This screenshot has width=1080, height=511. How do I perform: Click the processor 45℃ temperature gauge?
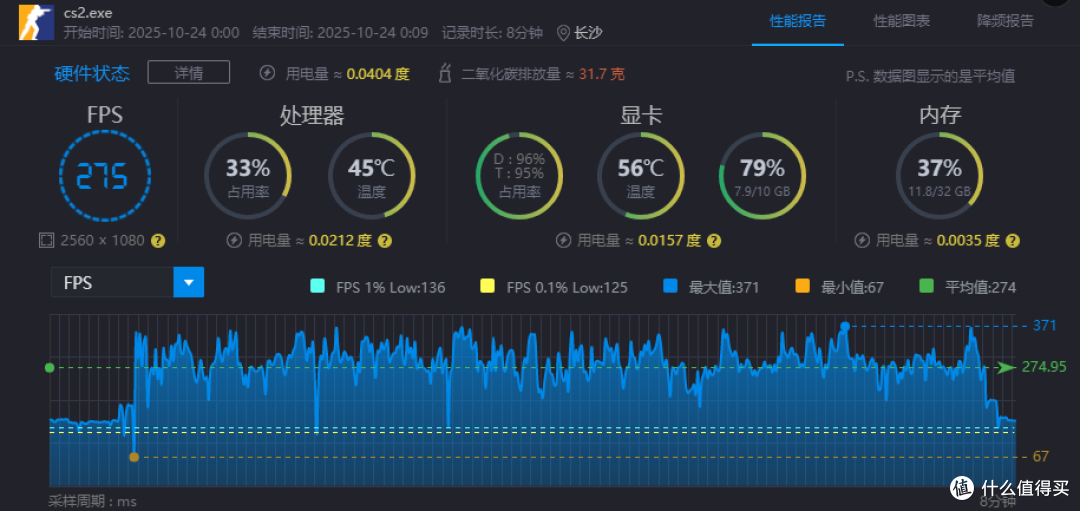tap(371, 176)
